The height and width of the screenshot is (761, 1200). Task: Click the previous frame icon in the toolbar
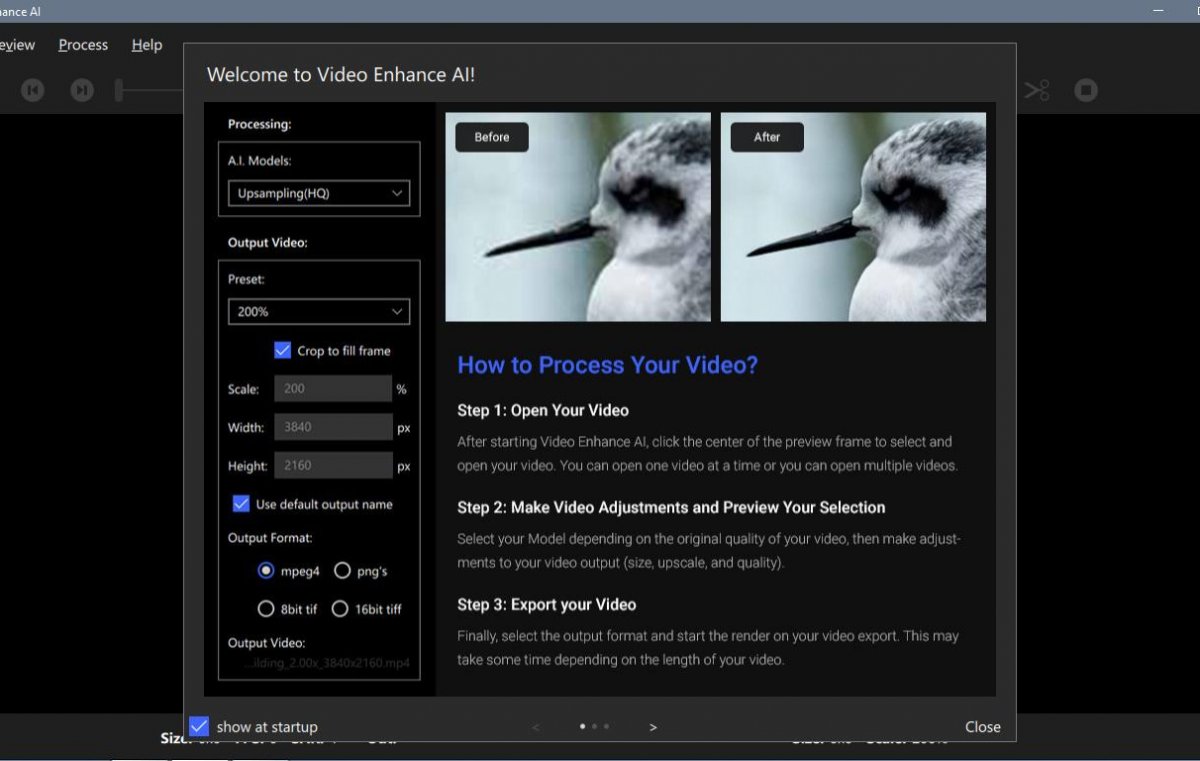click(33, 90)
